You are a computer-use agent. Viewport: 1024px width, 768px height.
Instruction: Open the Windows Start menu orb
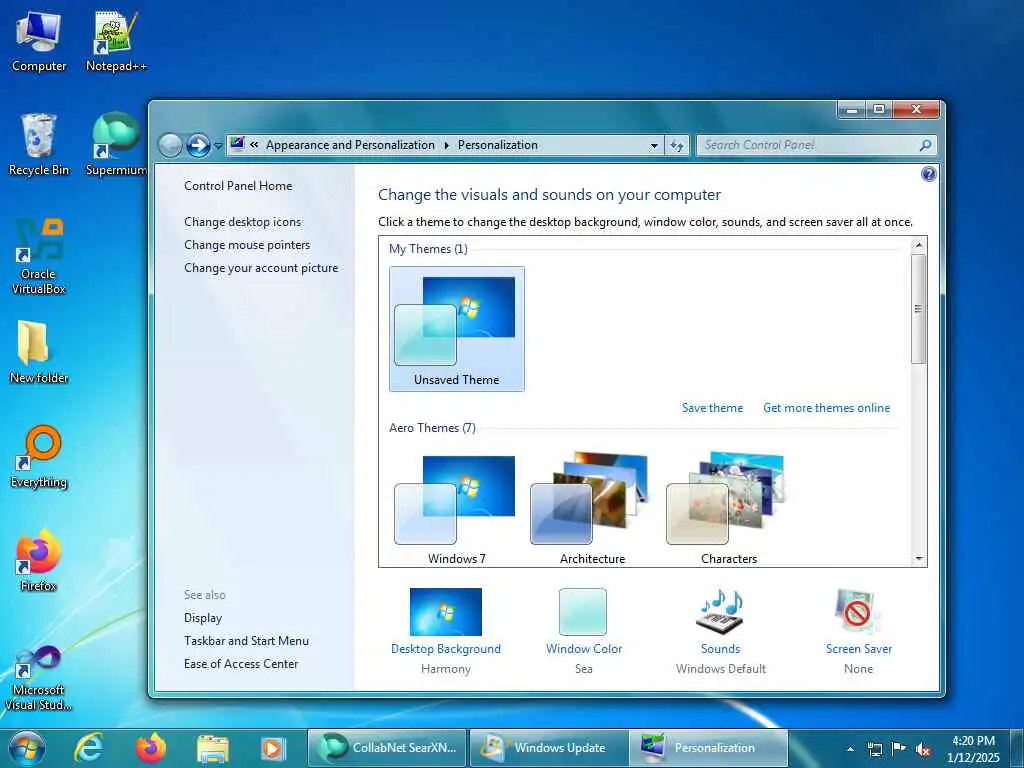pyautogui.click(x=27, y=748)
